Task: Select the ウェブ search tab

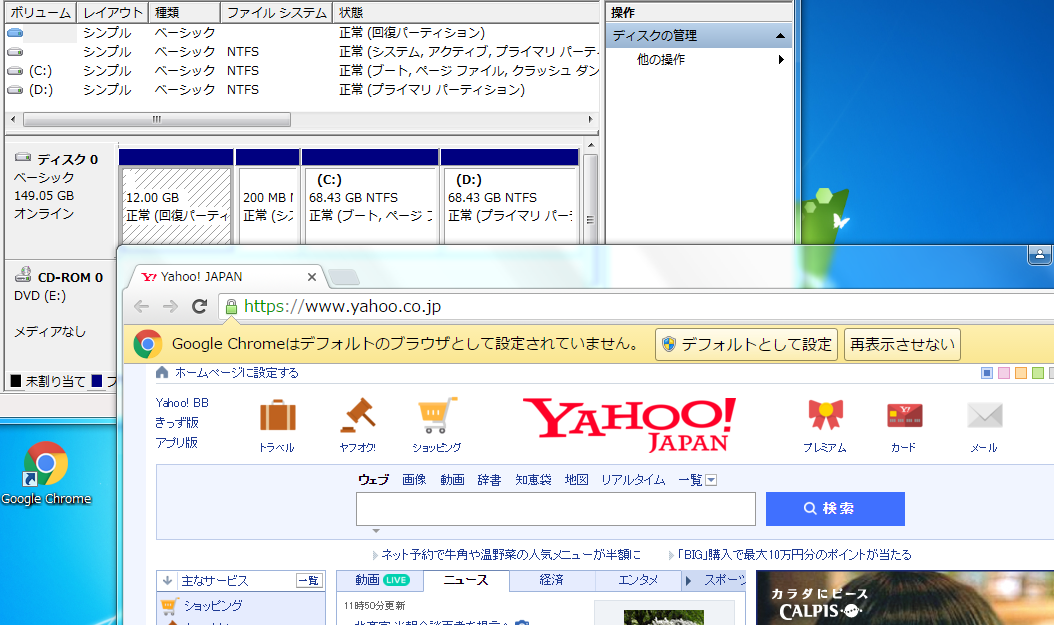Action: click(374, 480)
